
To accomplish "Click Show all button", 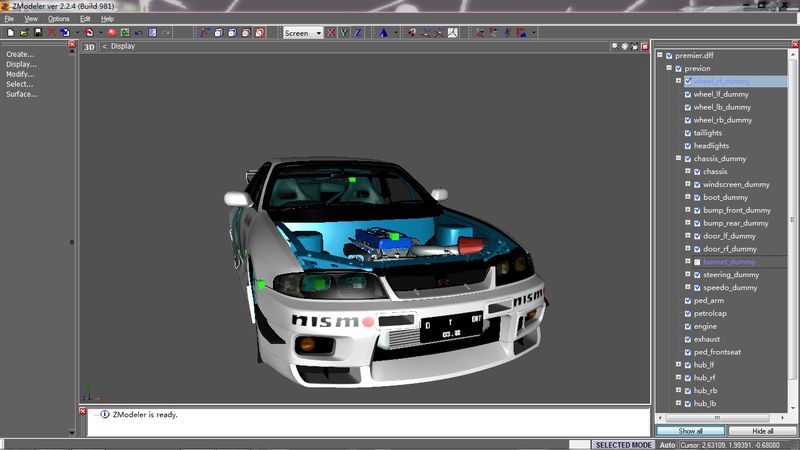I will tap(690, 431).
